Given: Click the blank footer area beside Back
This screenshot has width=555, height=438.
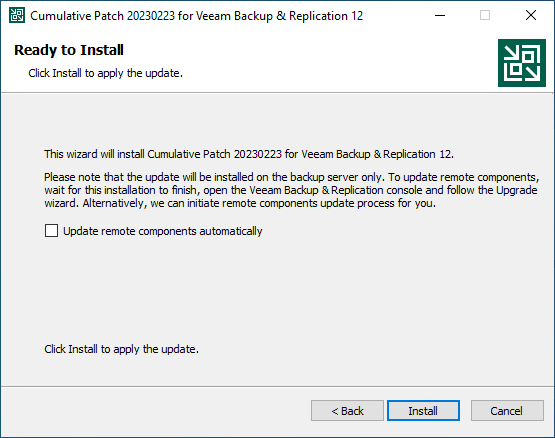Looking at the screenshot, I should coord(156,411).
